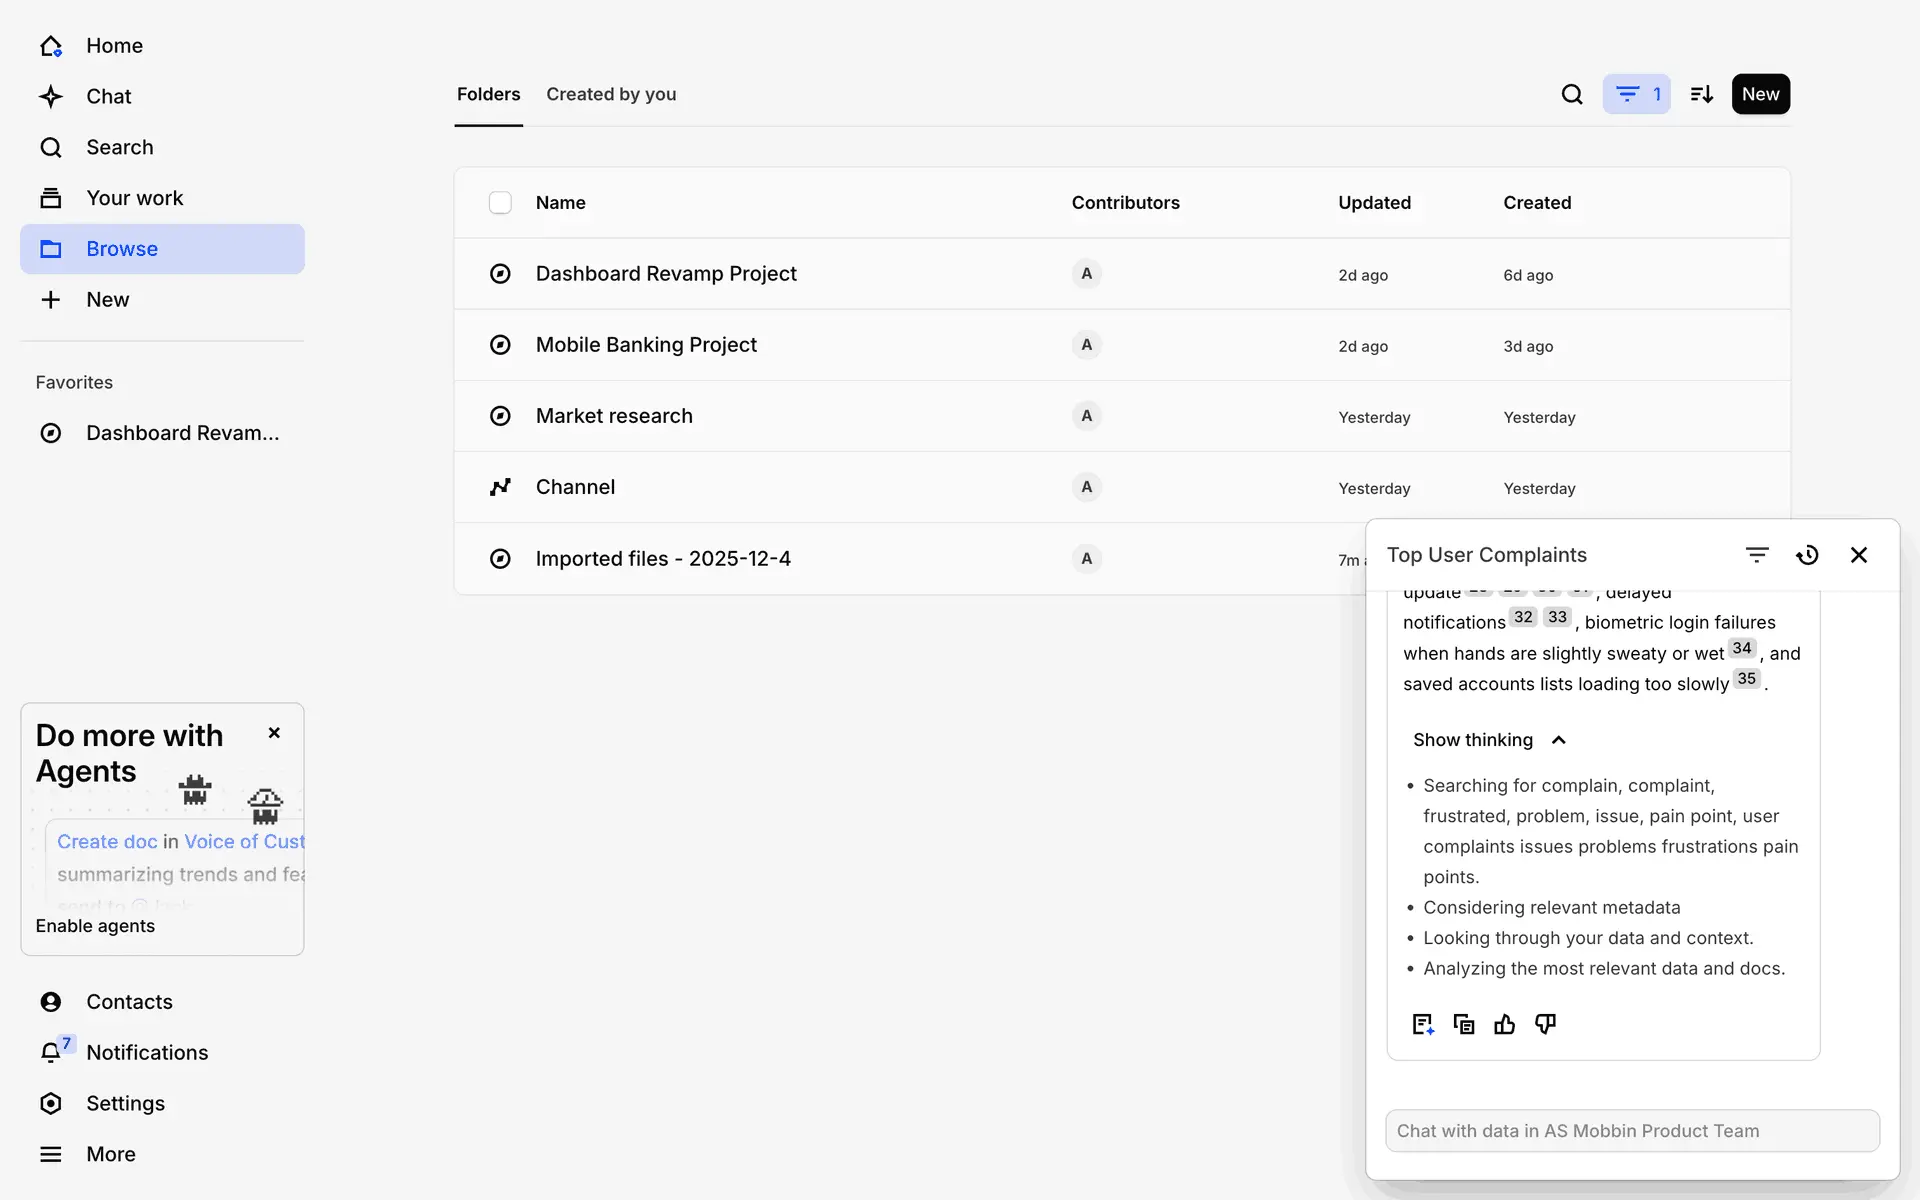Tick the select-all checkbox beside Name
Image resolution: width=1920 pixels, height=1200 pixels.
(500, 203)
